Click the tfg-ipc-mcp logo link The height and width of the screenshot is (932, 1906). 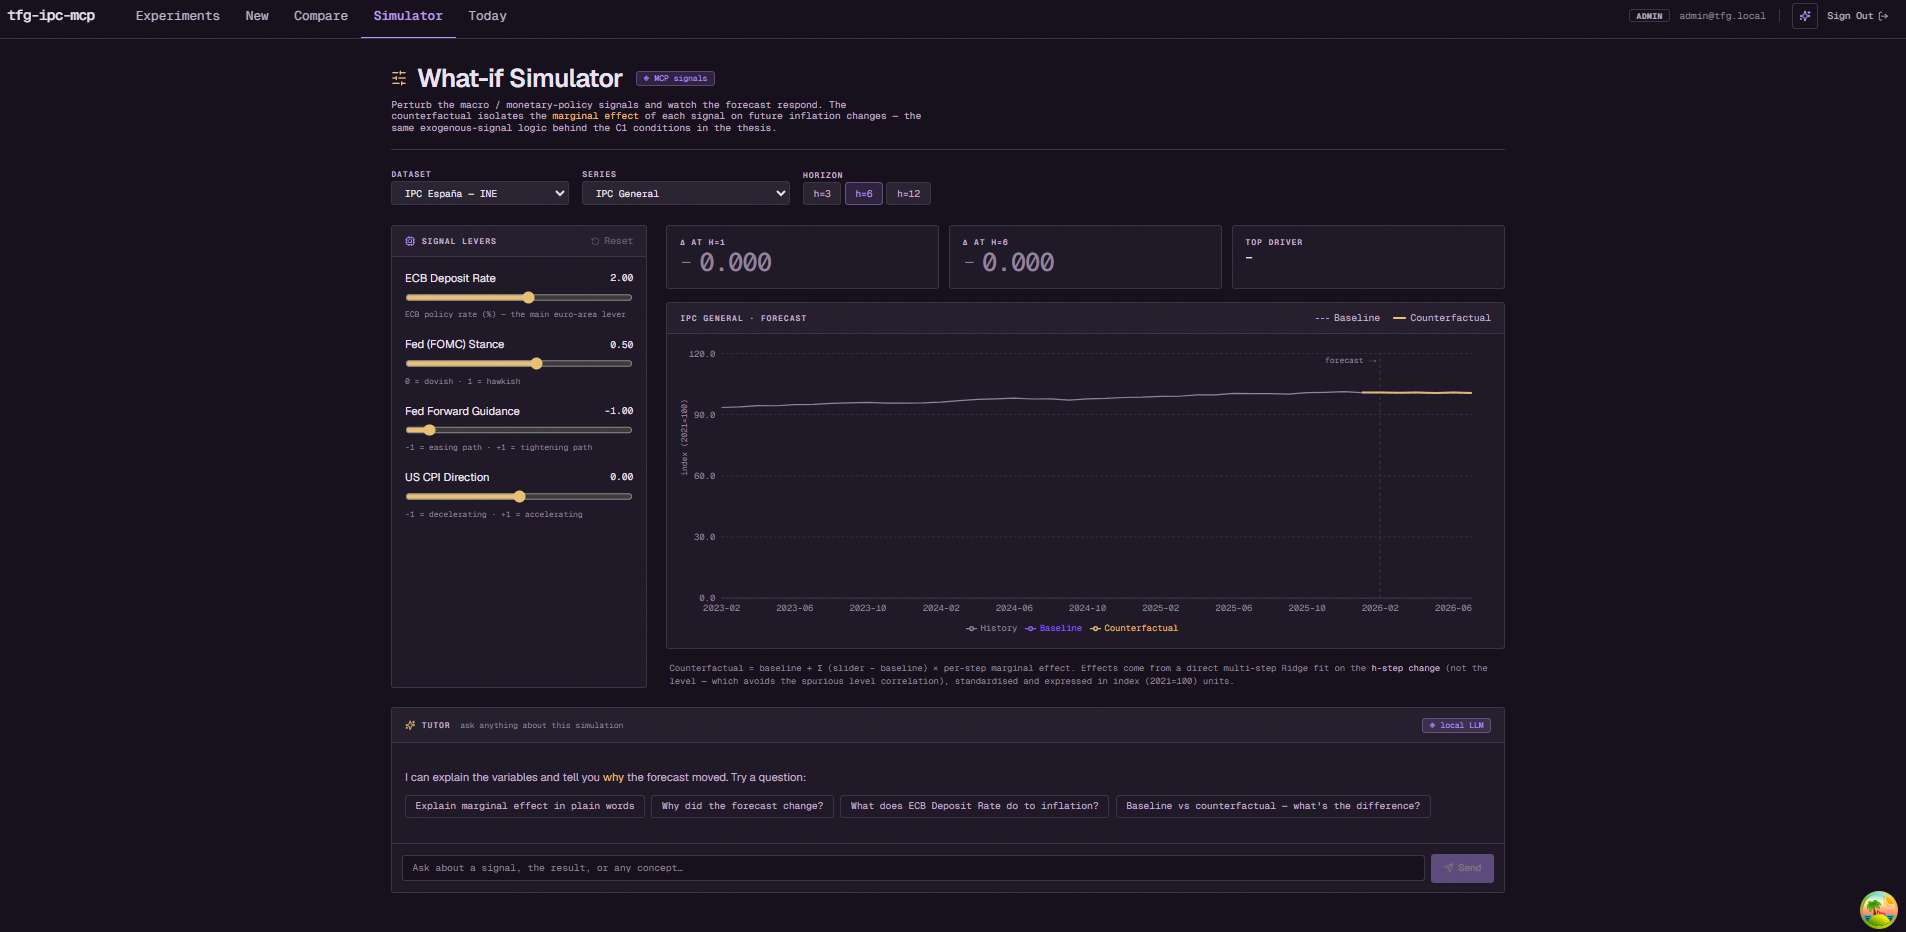(x=51, y=16)
